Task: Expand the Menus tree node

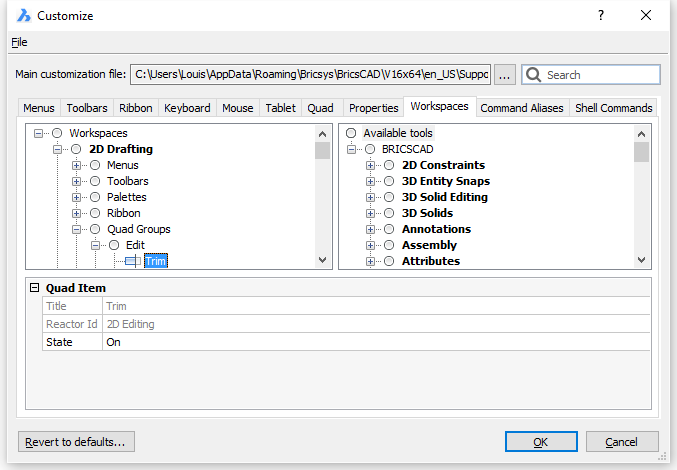Action: point(76,165)
